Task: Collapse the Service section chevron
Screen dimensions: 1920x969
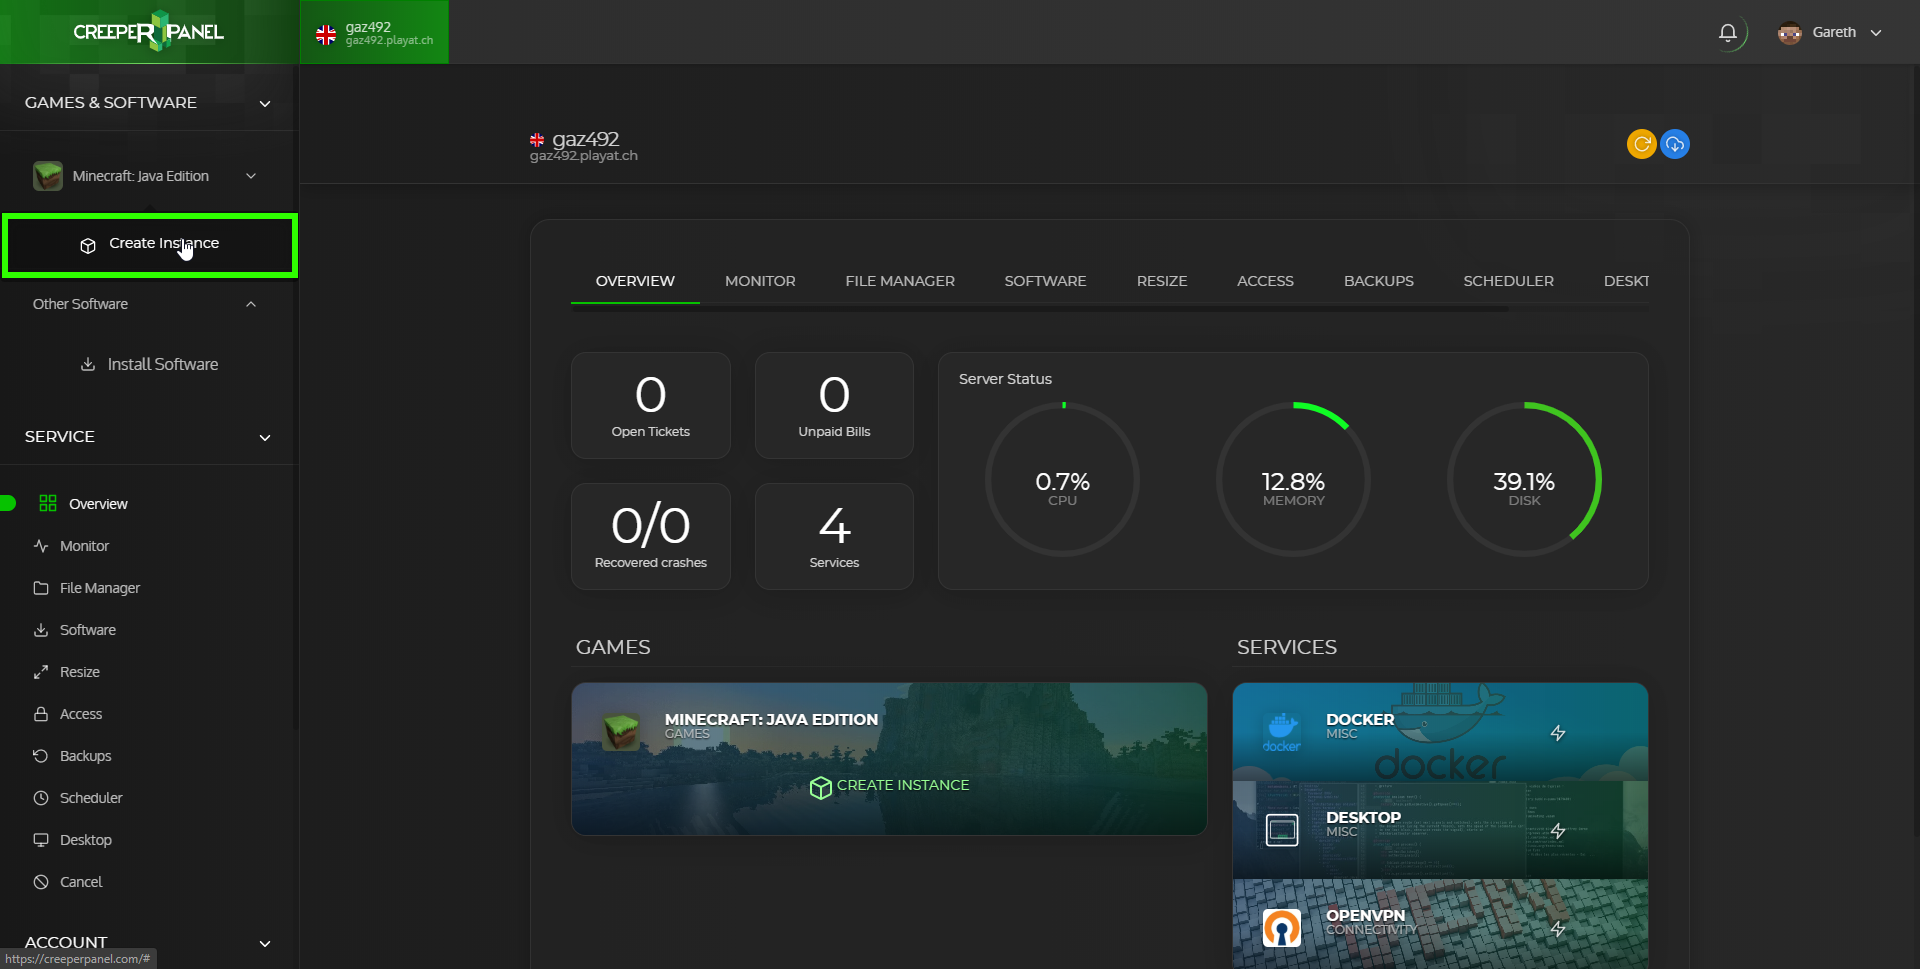Action: pos(265,437)
